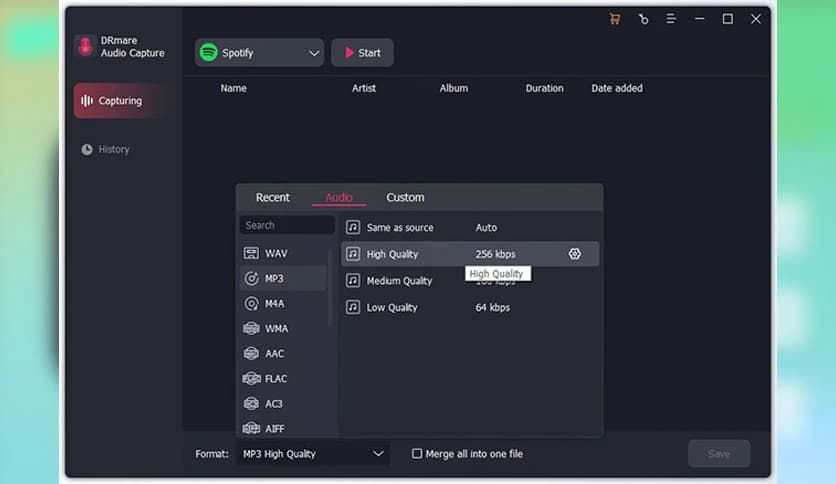Screen dimensions: 836x484
Task: Open the High Quality settings gear
Action: tap(574, 254)
